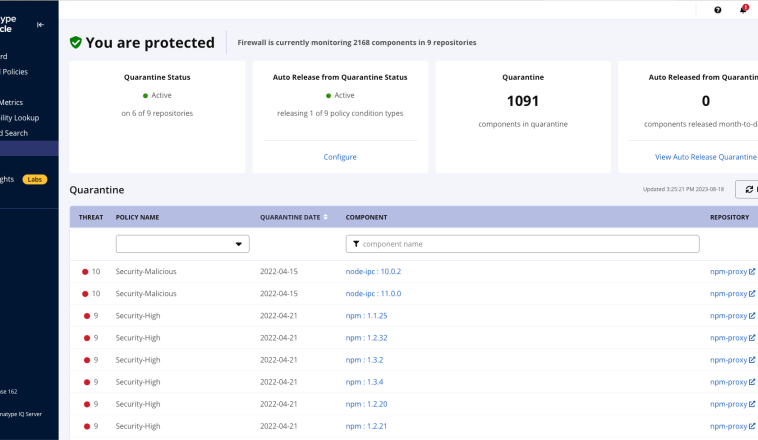Screen dimensions: 758x440
Task: Open the help question mark icon
Action: click(x=717, y=10)
